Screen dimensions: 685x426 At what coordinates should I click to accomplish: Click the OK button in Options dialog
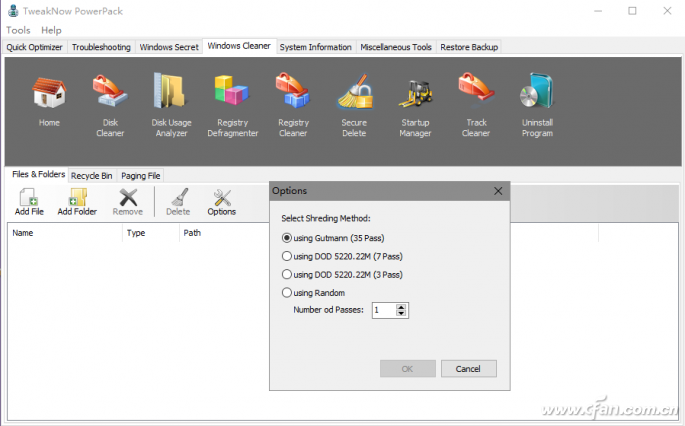[x=408, y=369]
